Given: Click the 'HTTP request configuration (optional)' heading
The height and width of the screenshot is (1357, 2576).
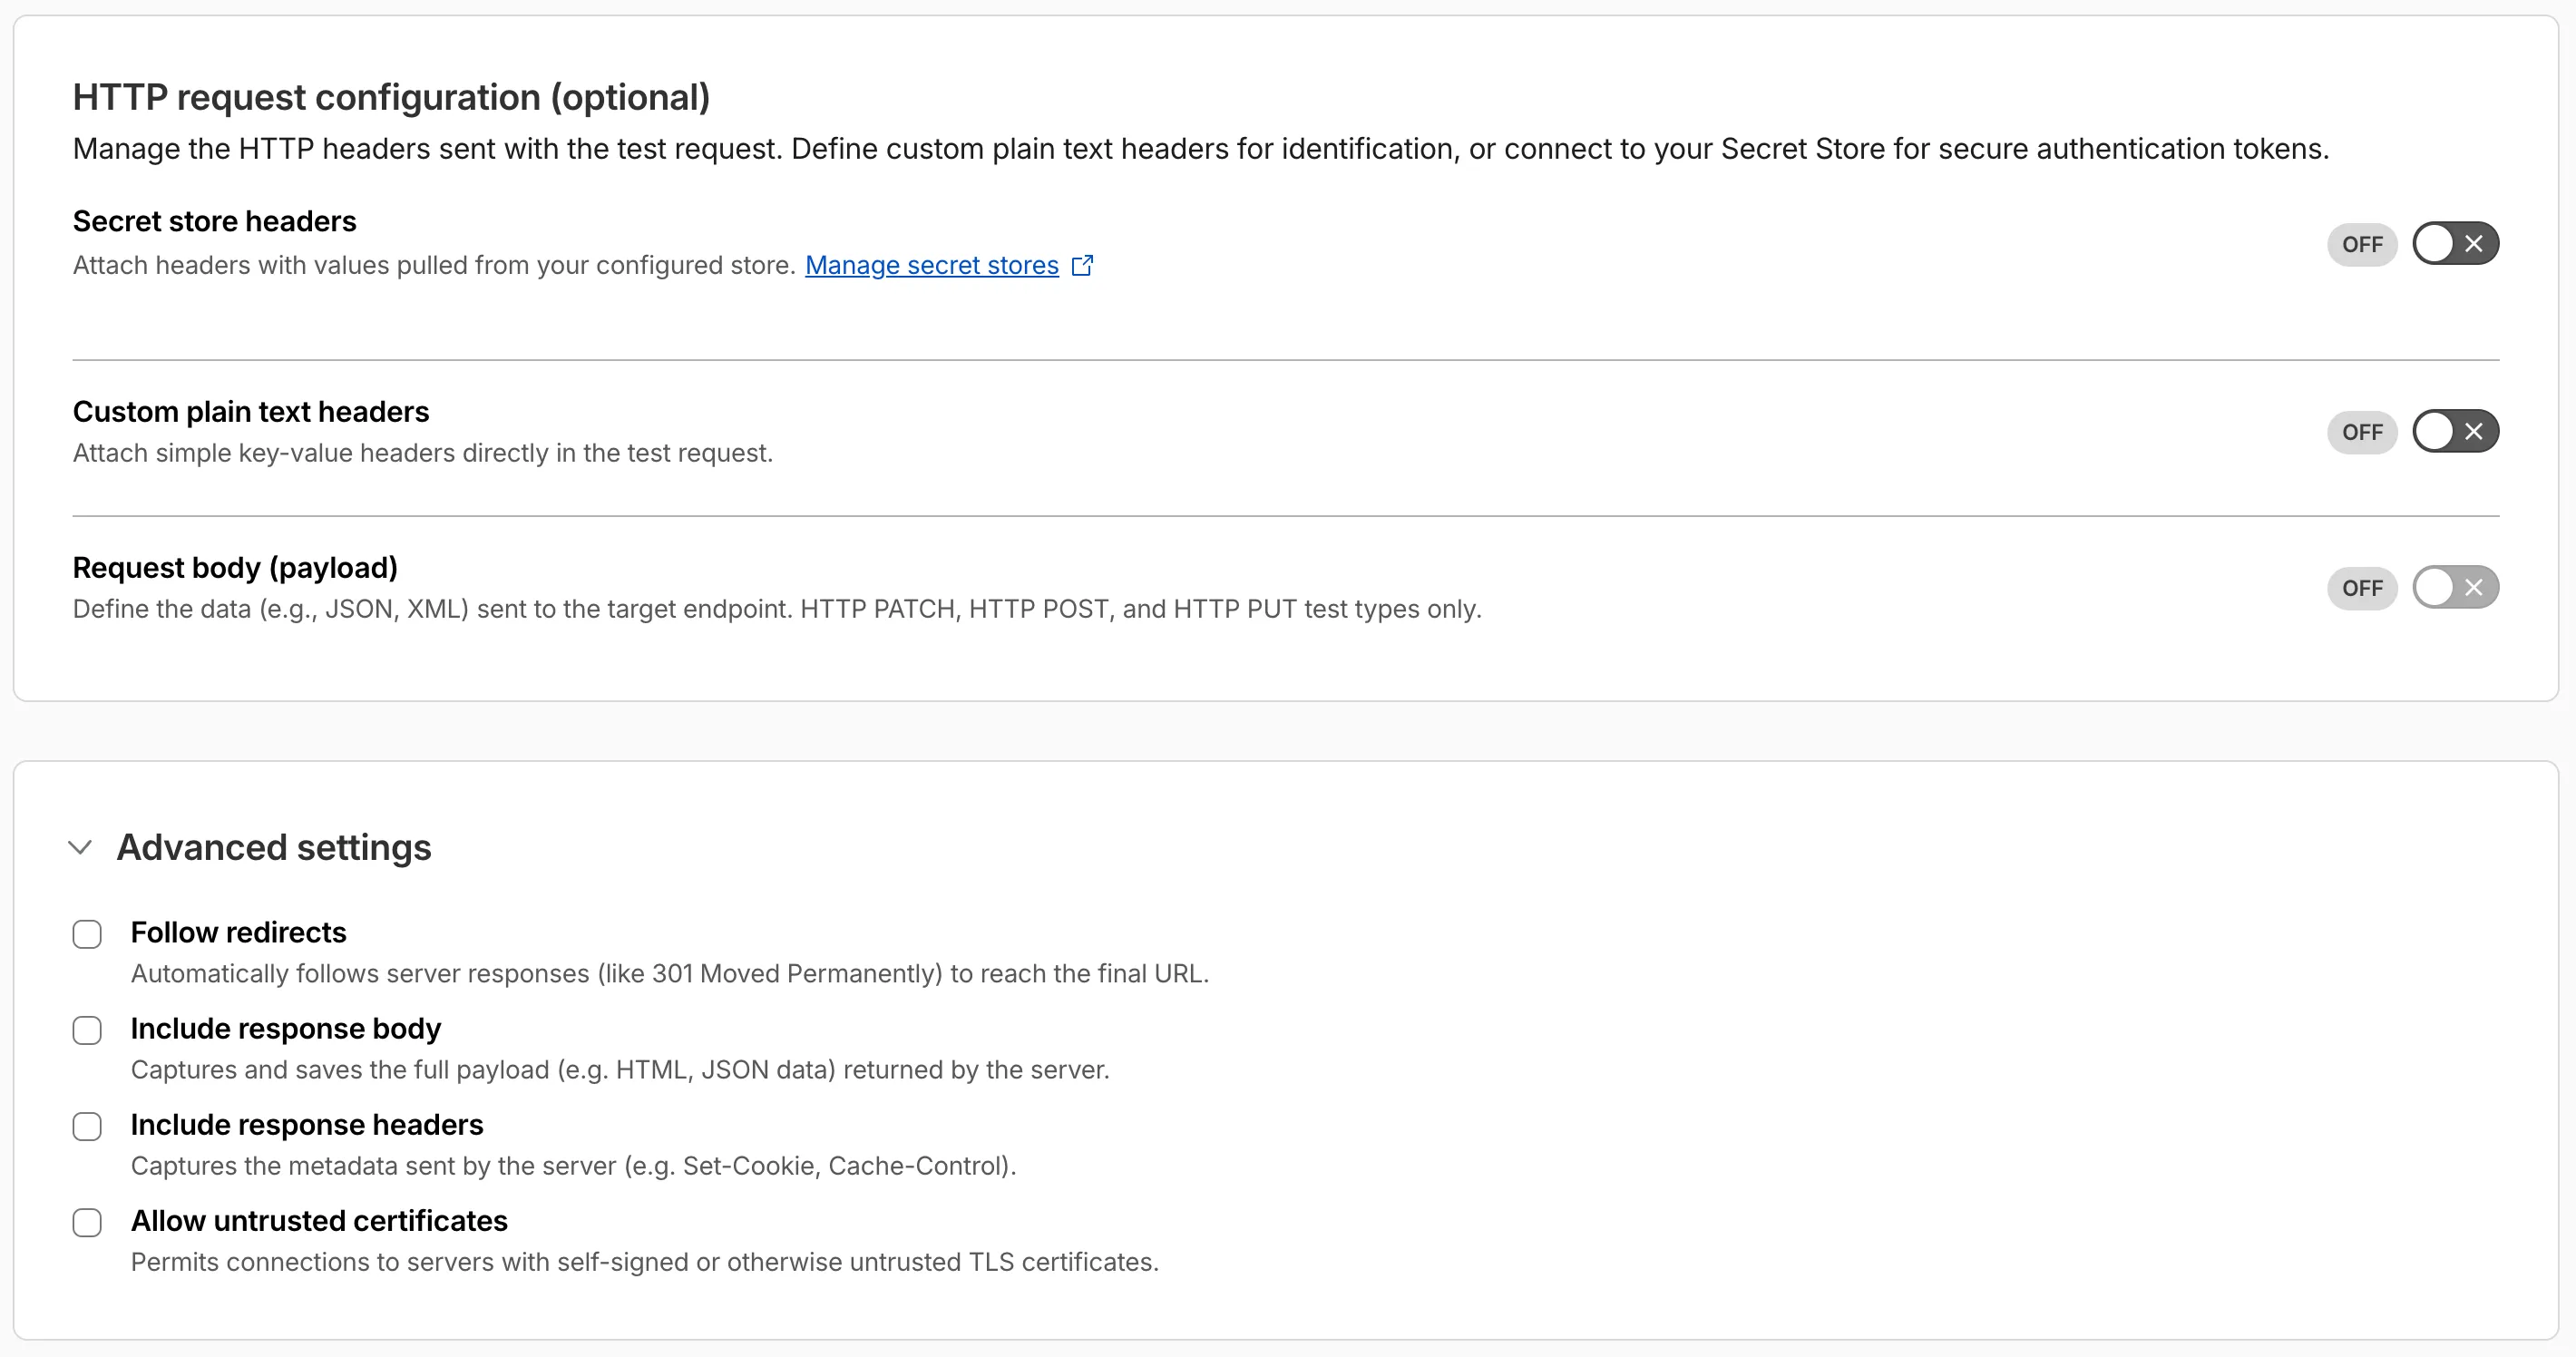Looking at the screenshot, I should tap(391, 97).
